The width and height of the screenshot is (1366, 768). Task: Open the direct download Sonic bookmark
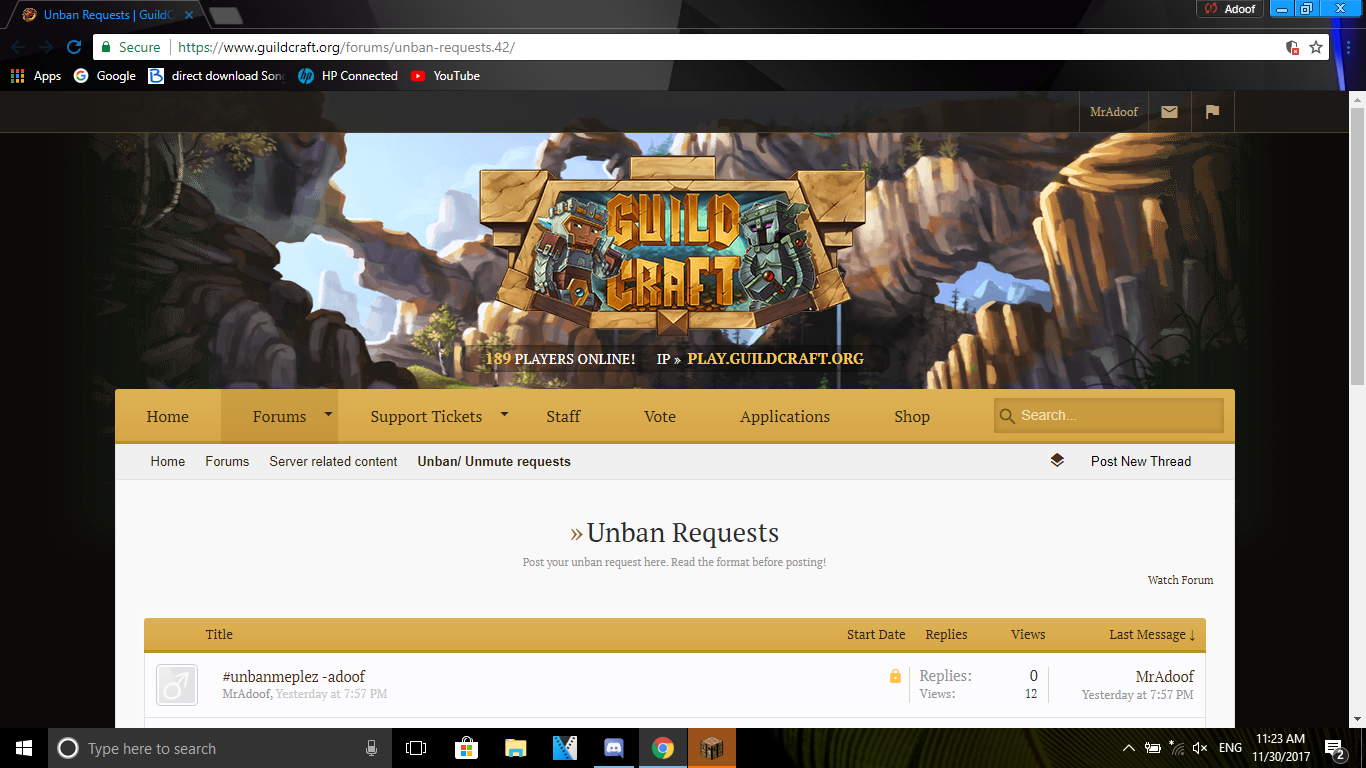click(217, 76)
